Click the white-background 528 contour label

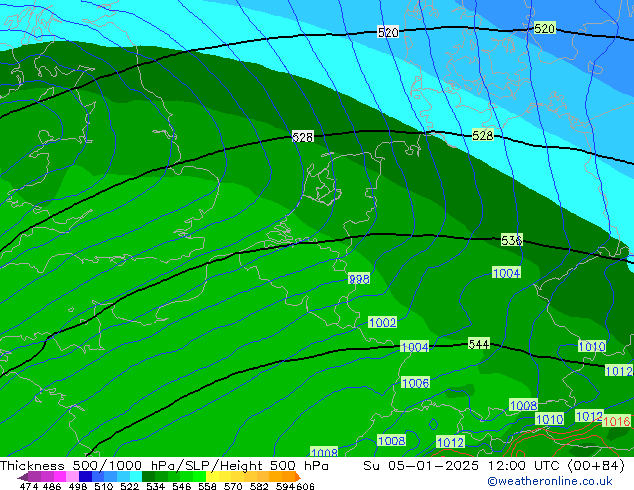click(x=302, y=137)
